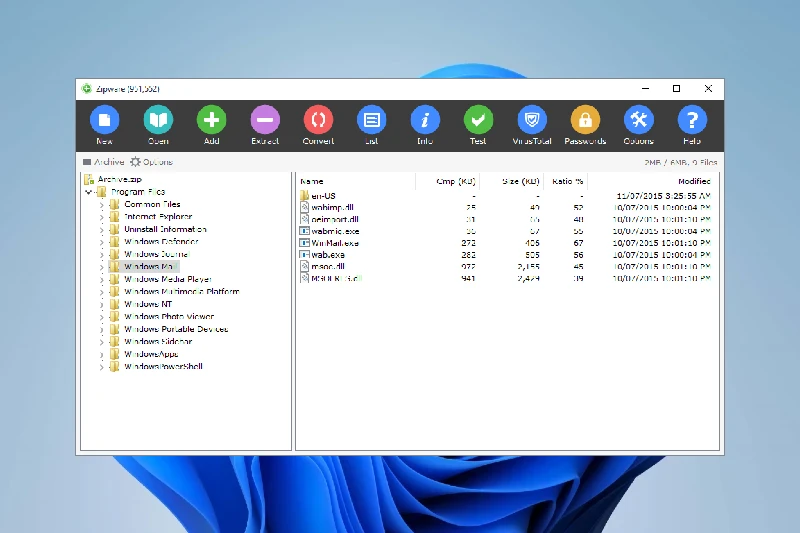This screenshot has height=533, width=800.
Task: Click the orange Passwords lock icon
Action: pos(585,120)
